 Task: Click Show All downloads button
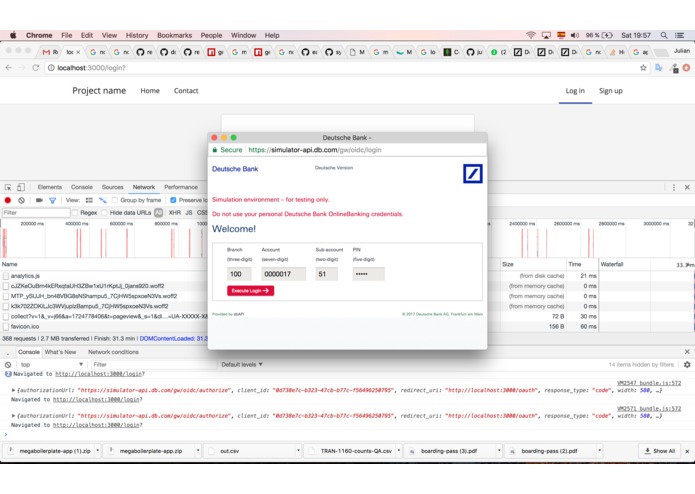(x=660, y=451)
